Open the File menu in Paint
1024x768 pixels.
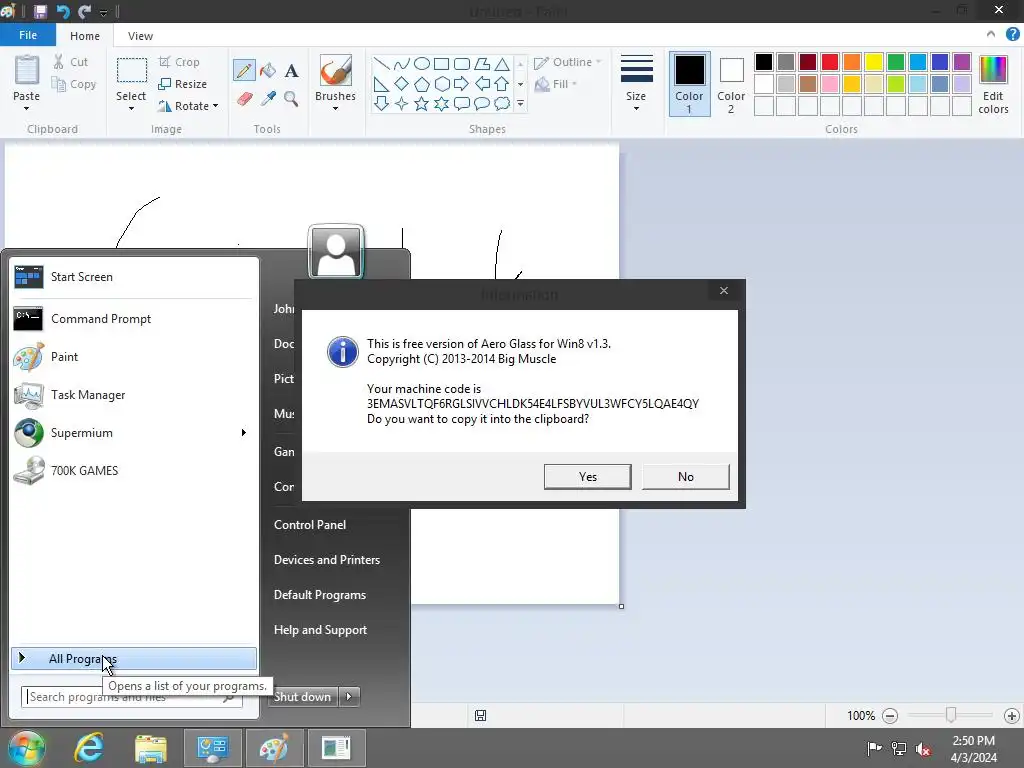click(27, 35)
